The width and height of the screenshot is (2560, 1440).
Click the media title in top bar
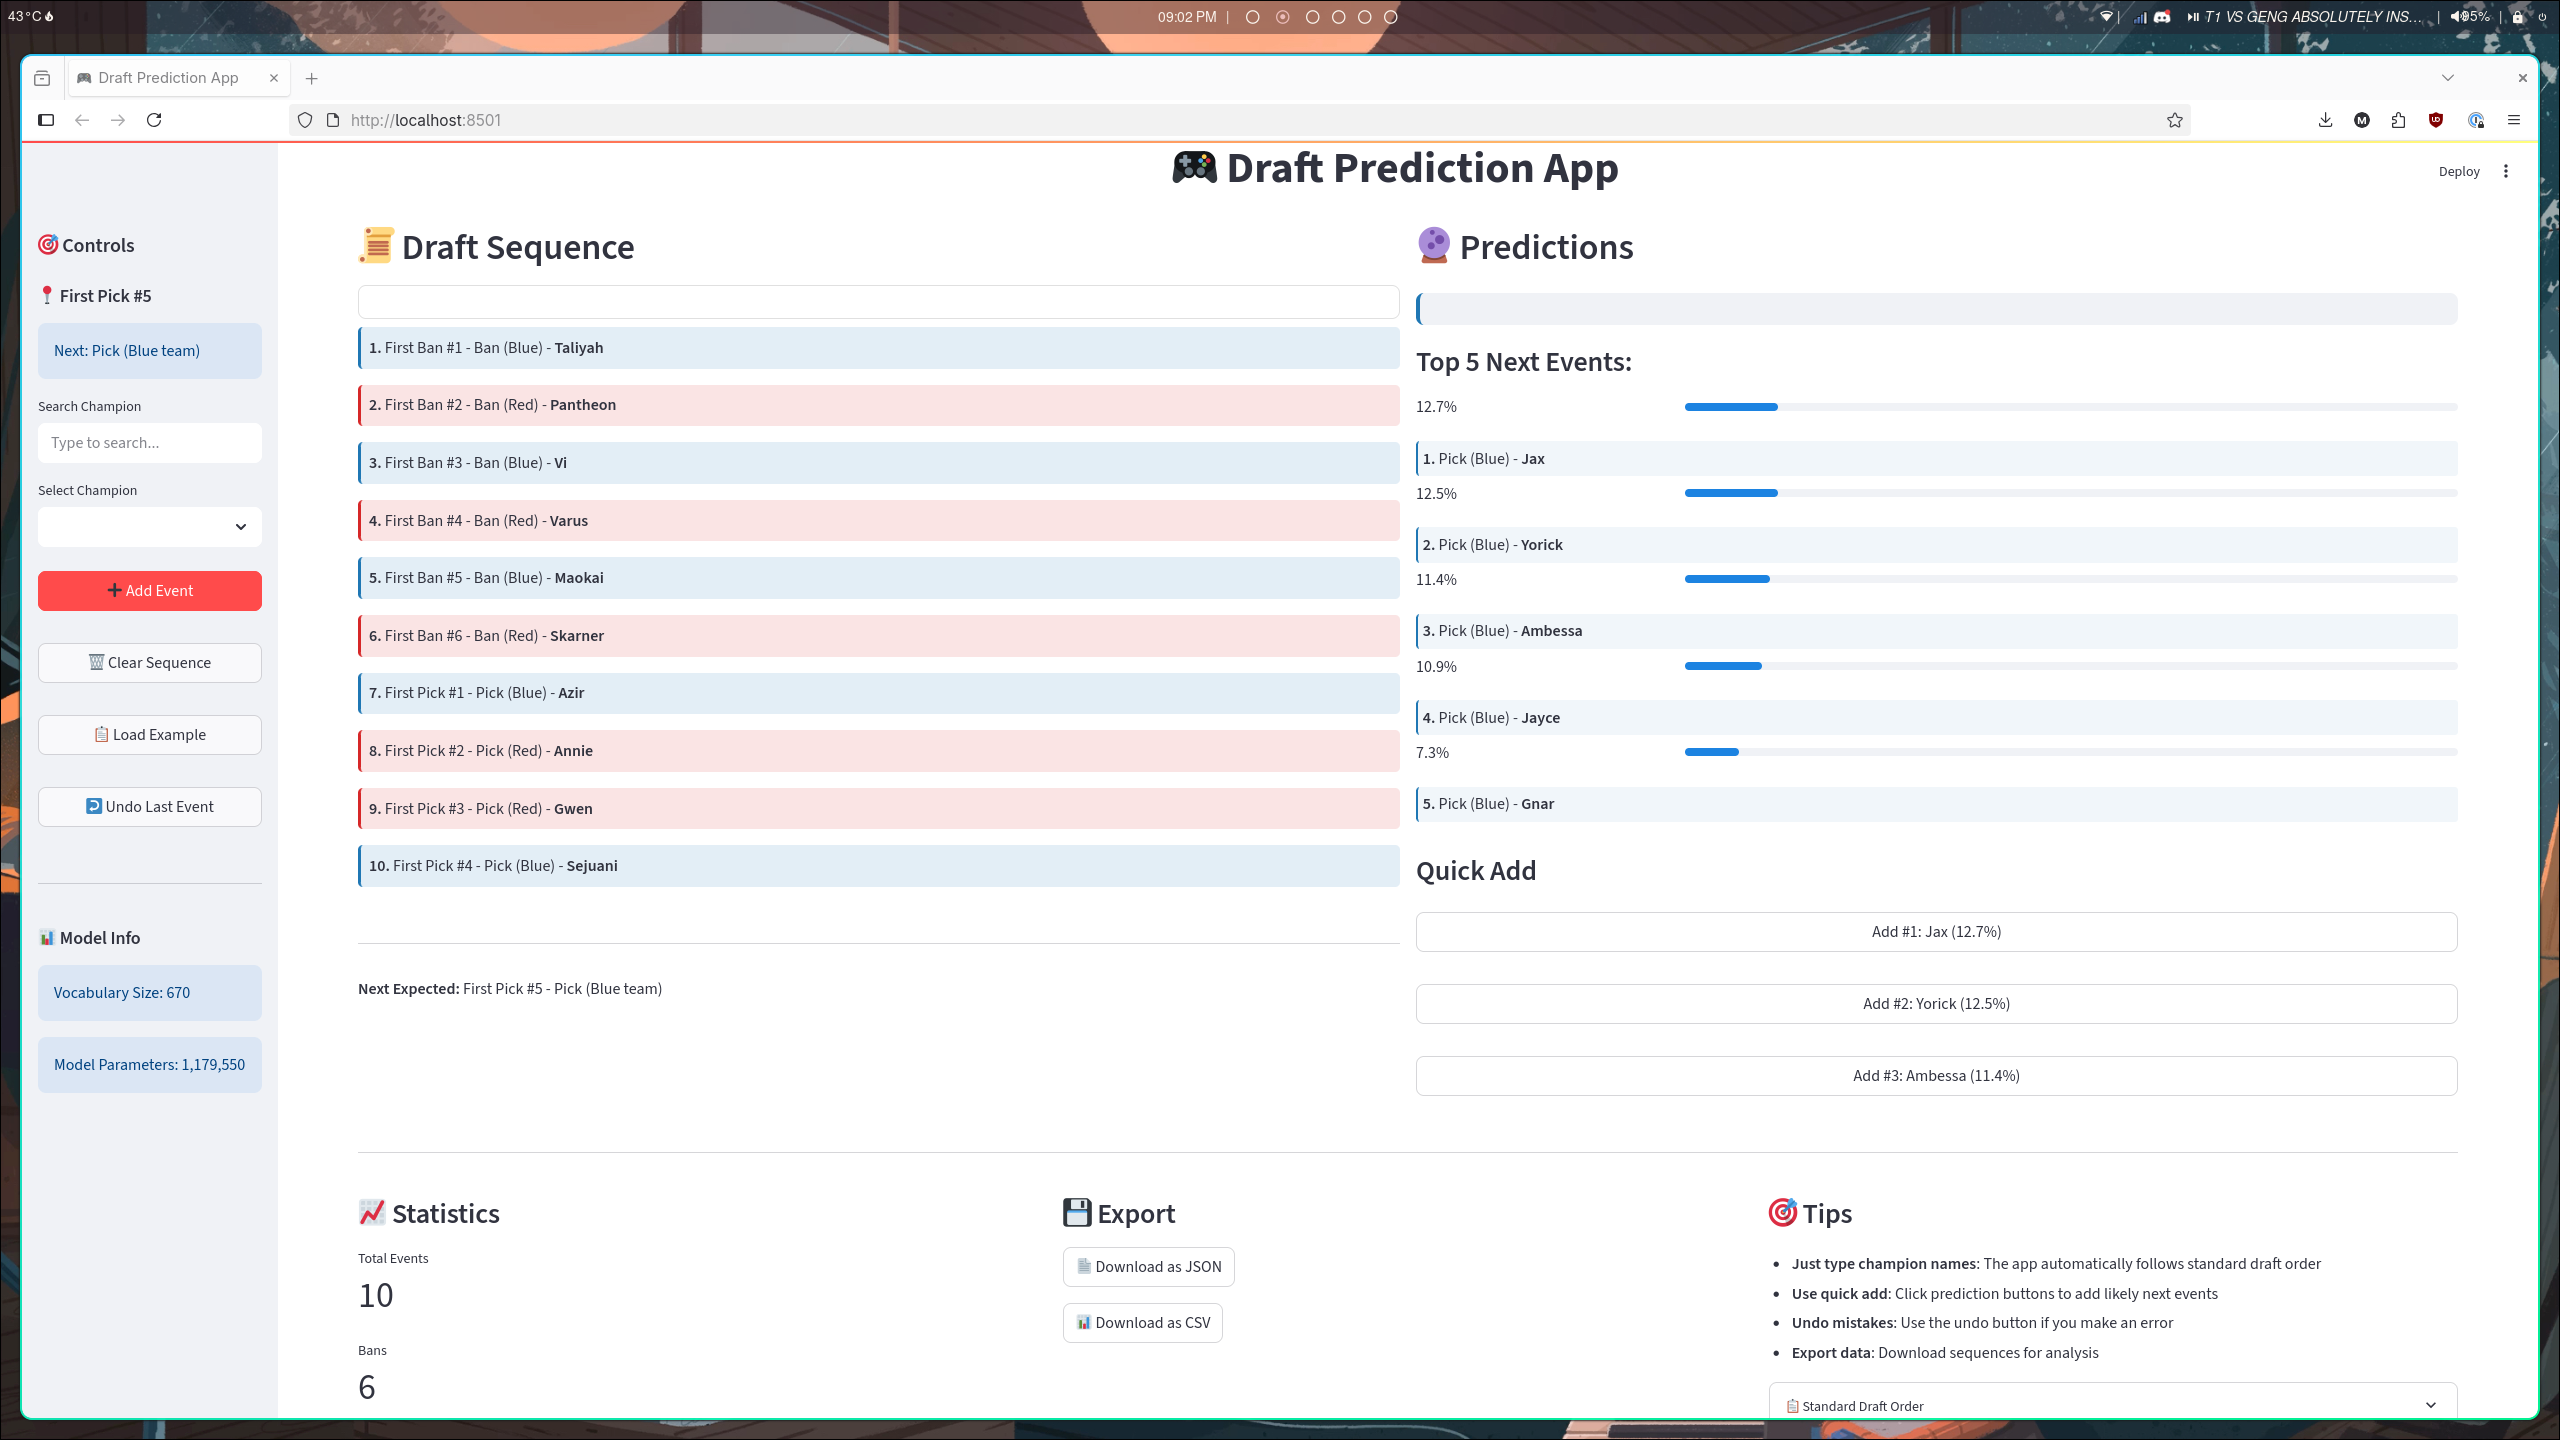click(x=2313, y=17)
